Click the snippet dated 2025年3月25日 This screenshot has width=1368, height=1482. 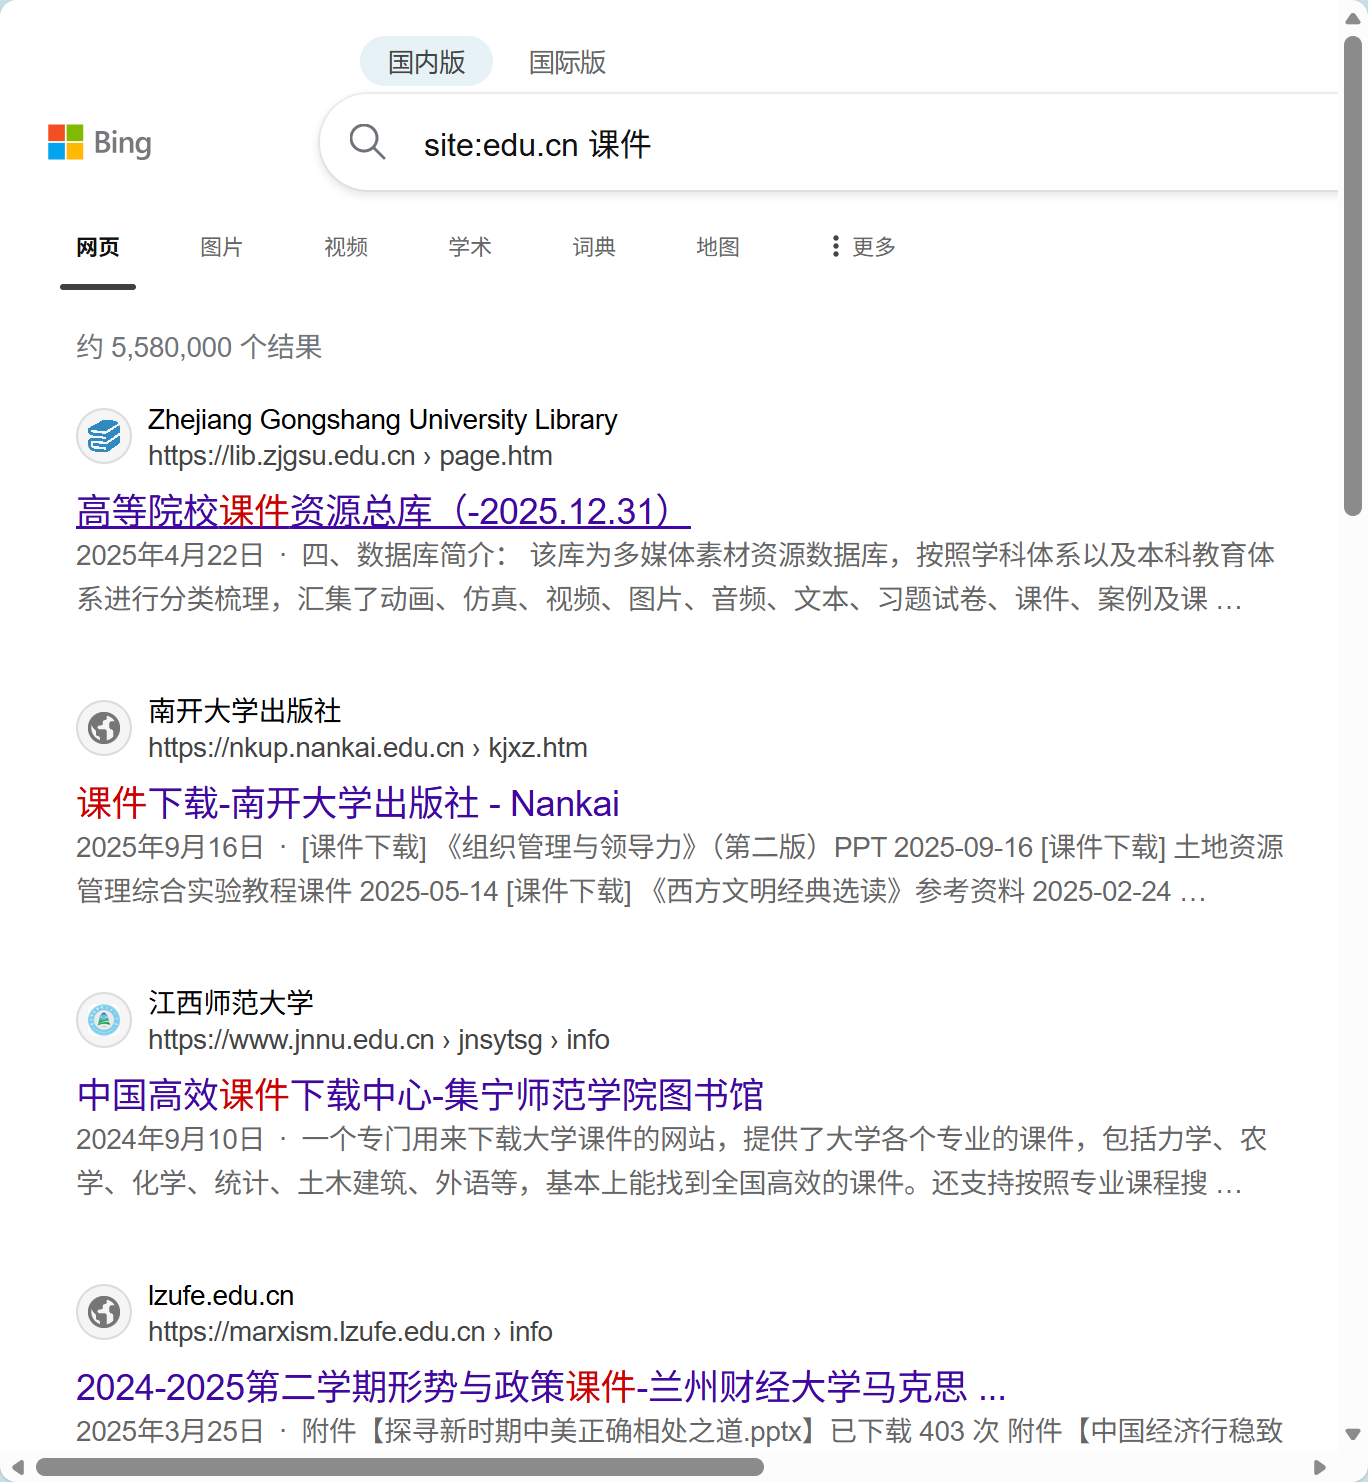click(680, 1431)
